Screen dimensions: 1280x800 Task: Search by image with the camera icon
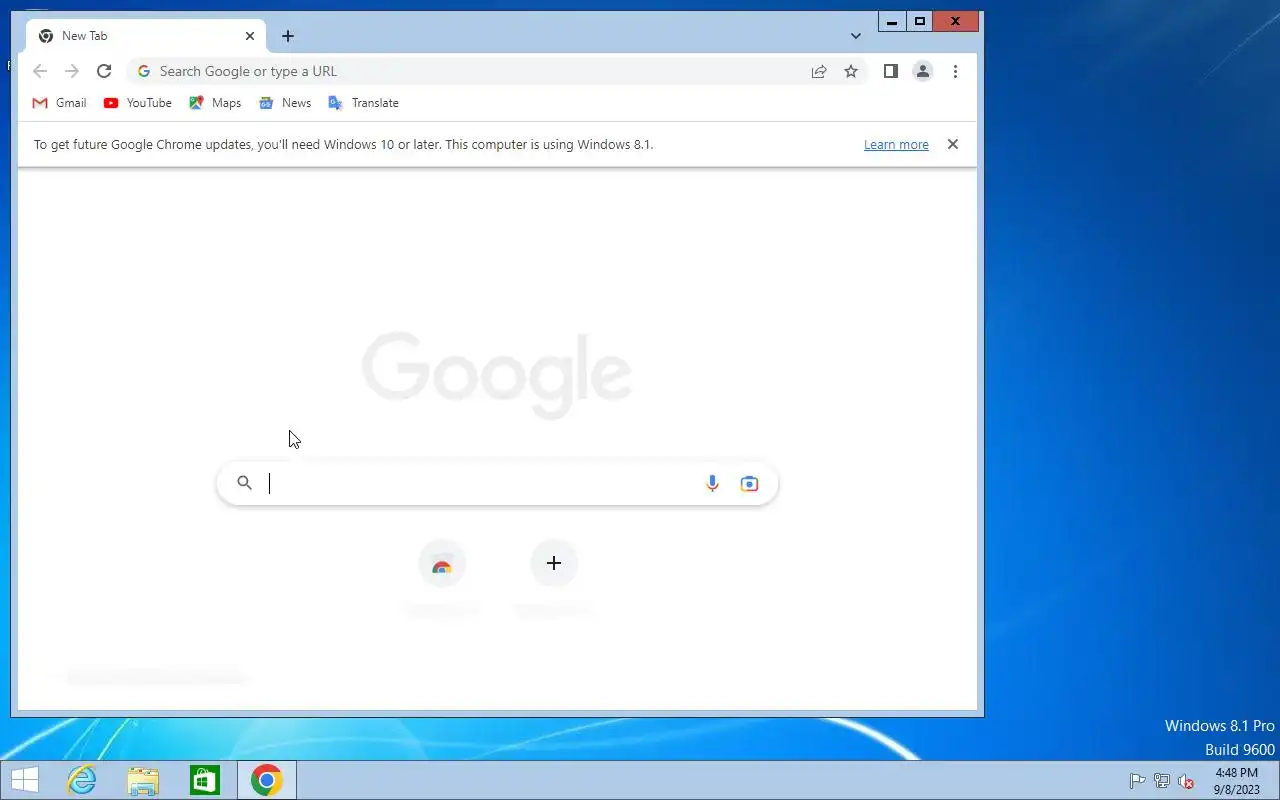(x=749, y=484)
